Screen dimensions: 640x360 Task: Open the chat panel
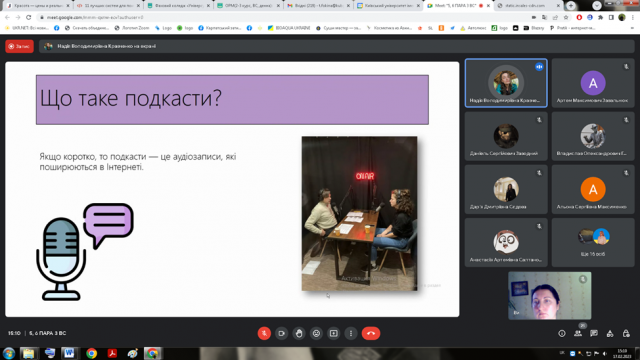pos(594,333)
